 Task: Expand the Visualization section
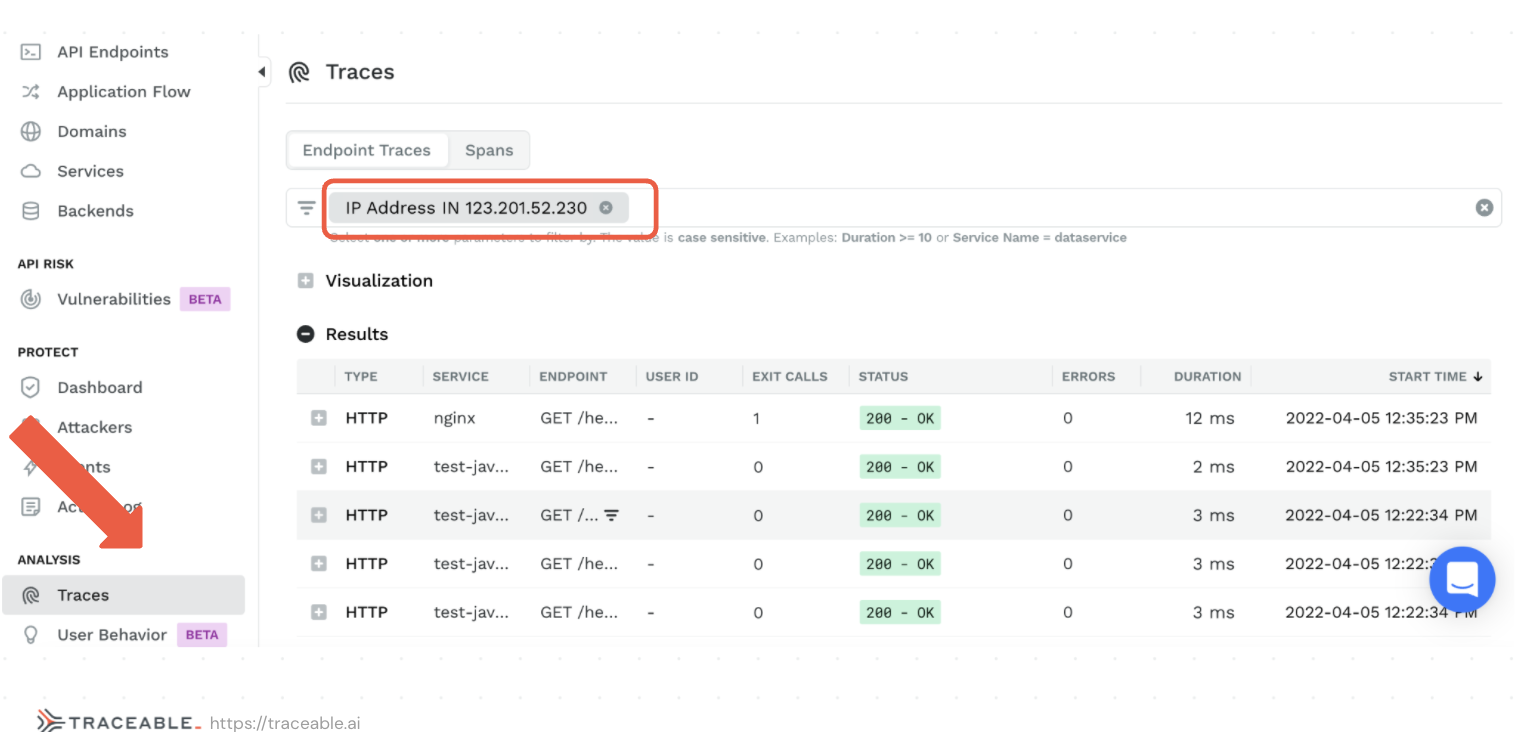pos(306,281)
